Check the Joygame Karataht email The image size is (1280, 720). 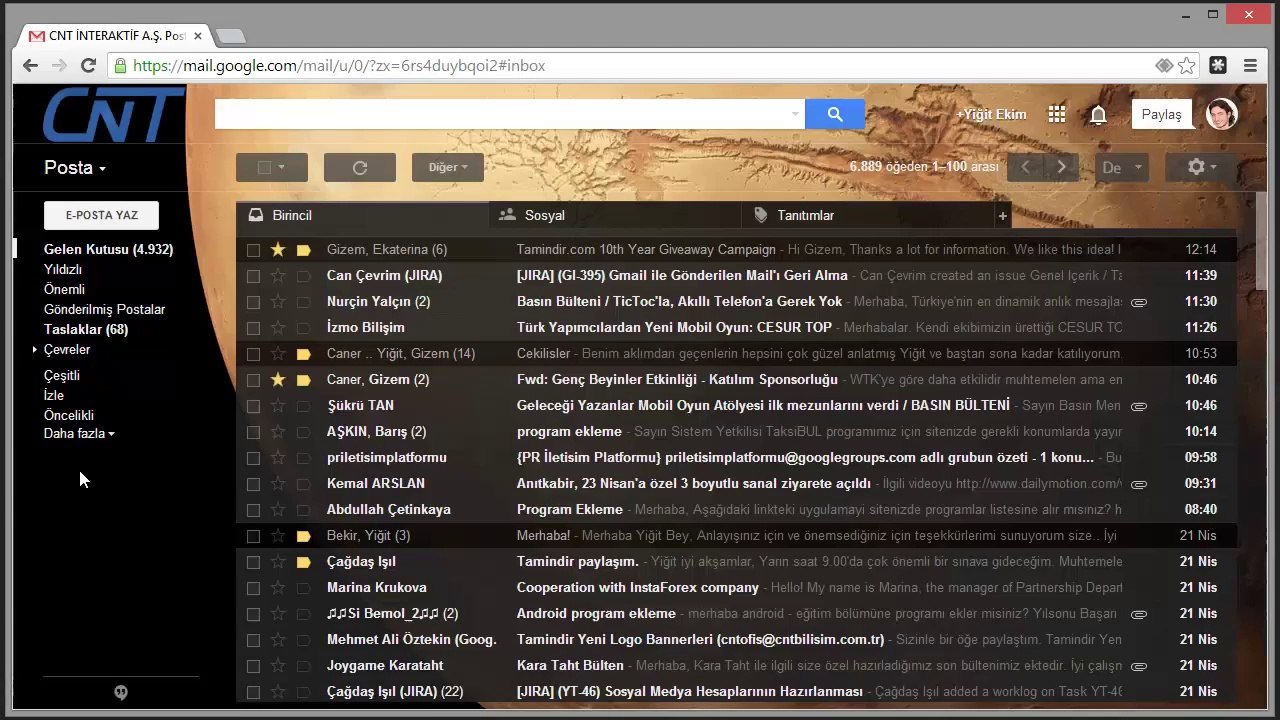coord(253,666)
